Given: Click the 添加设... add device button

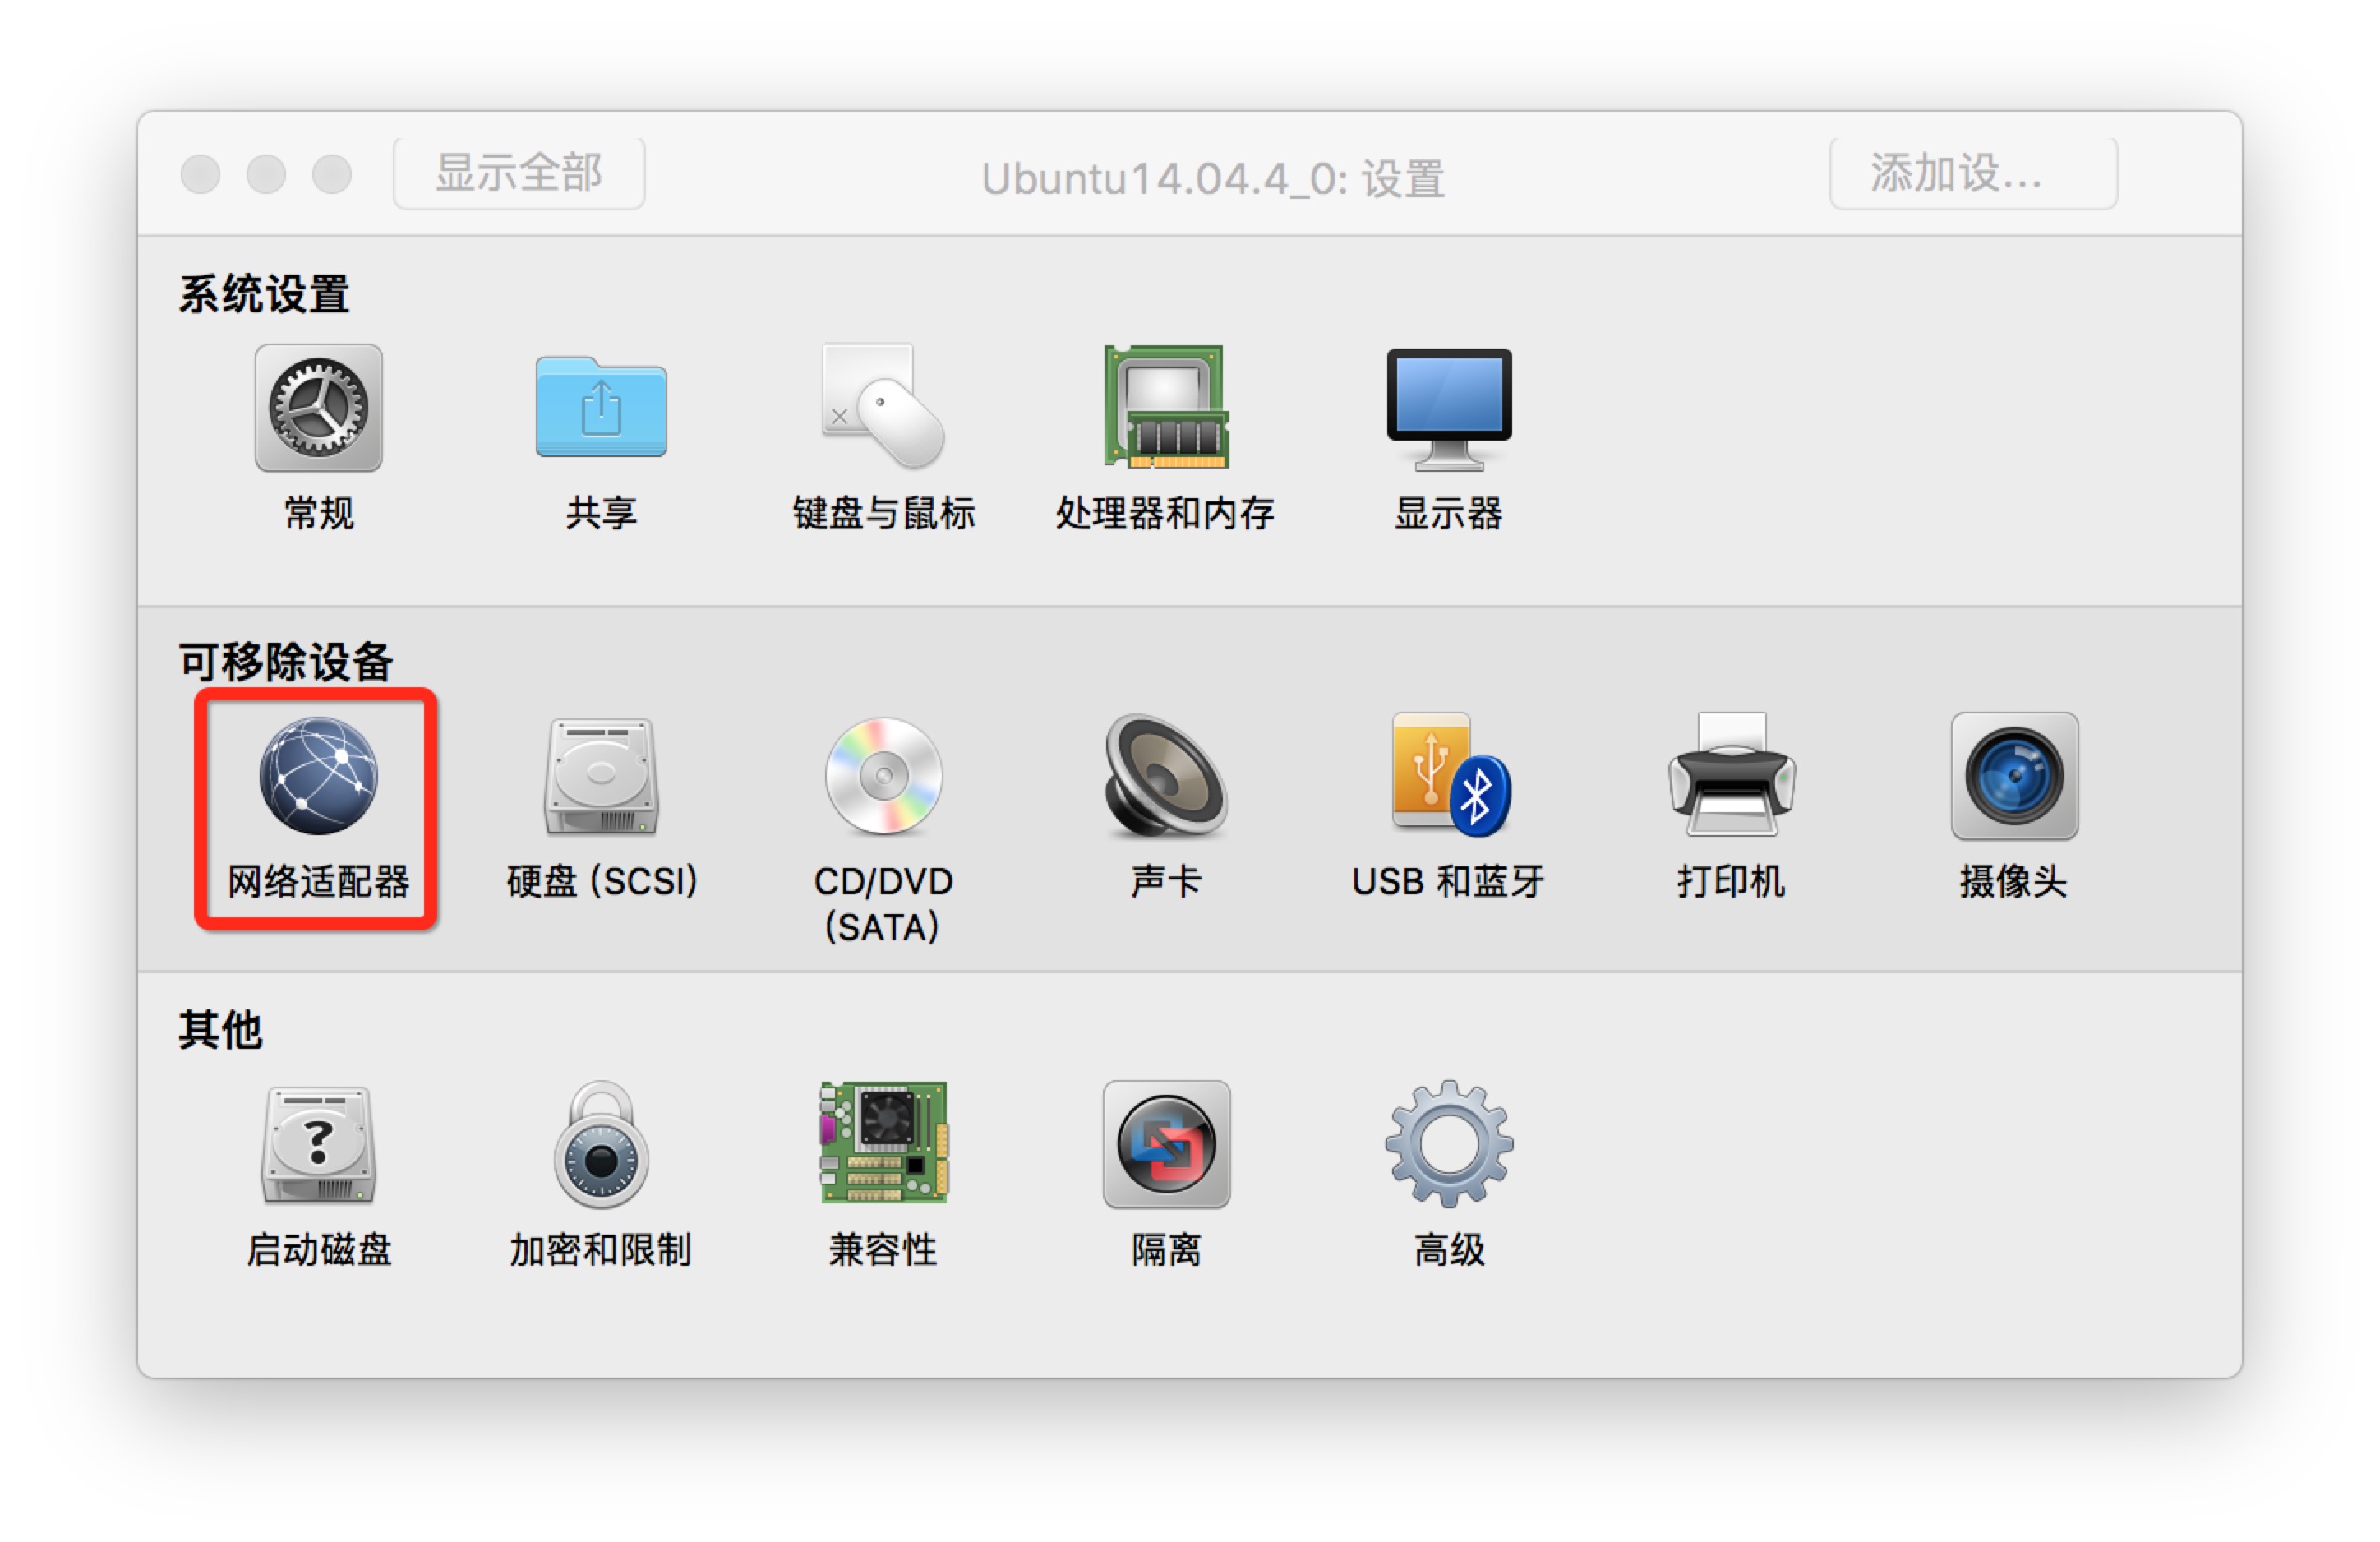Looking at the screenshot, I should [1973, 173].
